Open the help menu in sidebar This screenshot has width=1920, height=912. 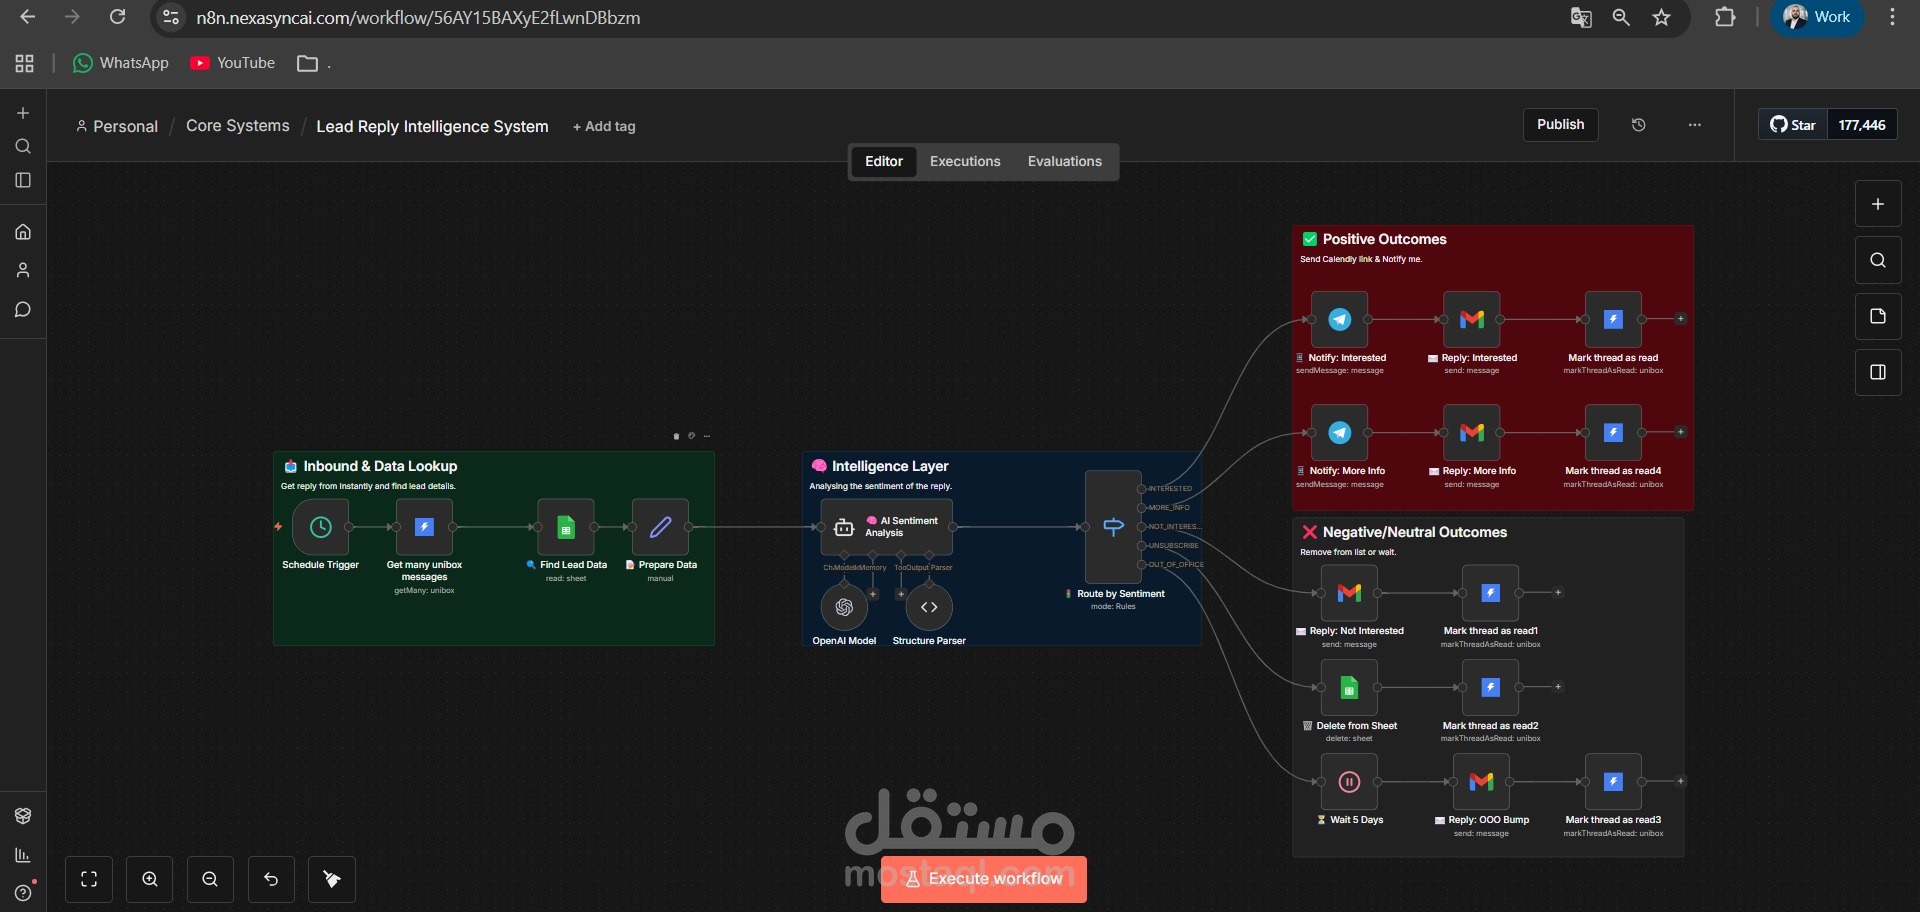(x=23, y=893)
